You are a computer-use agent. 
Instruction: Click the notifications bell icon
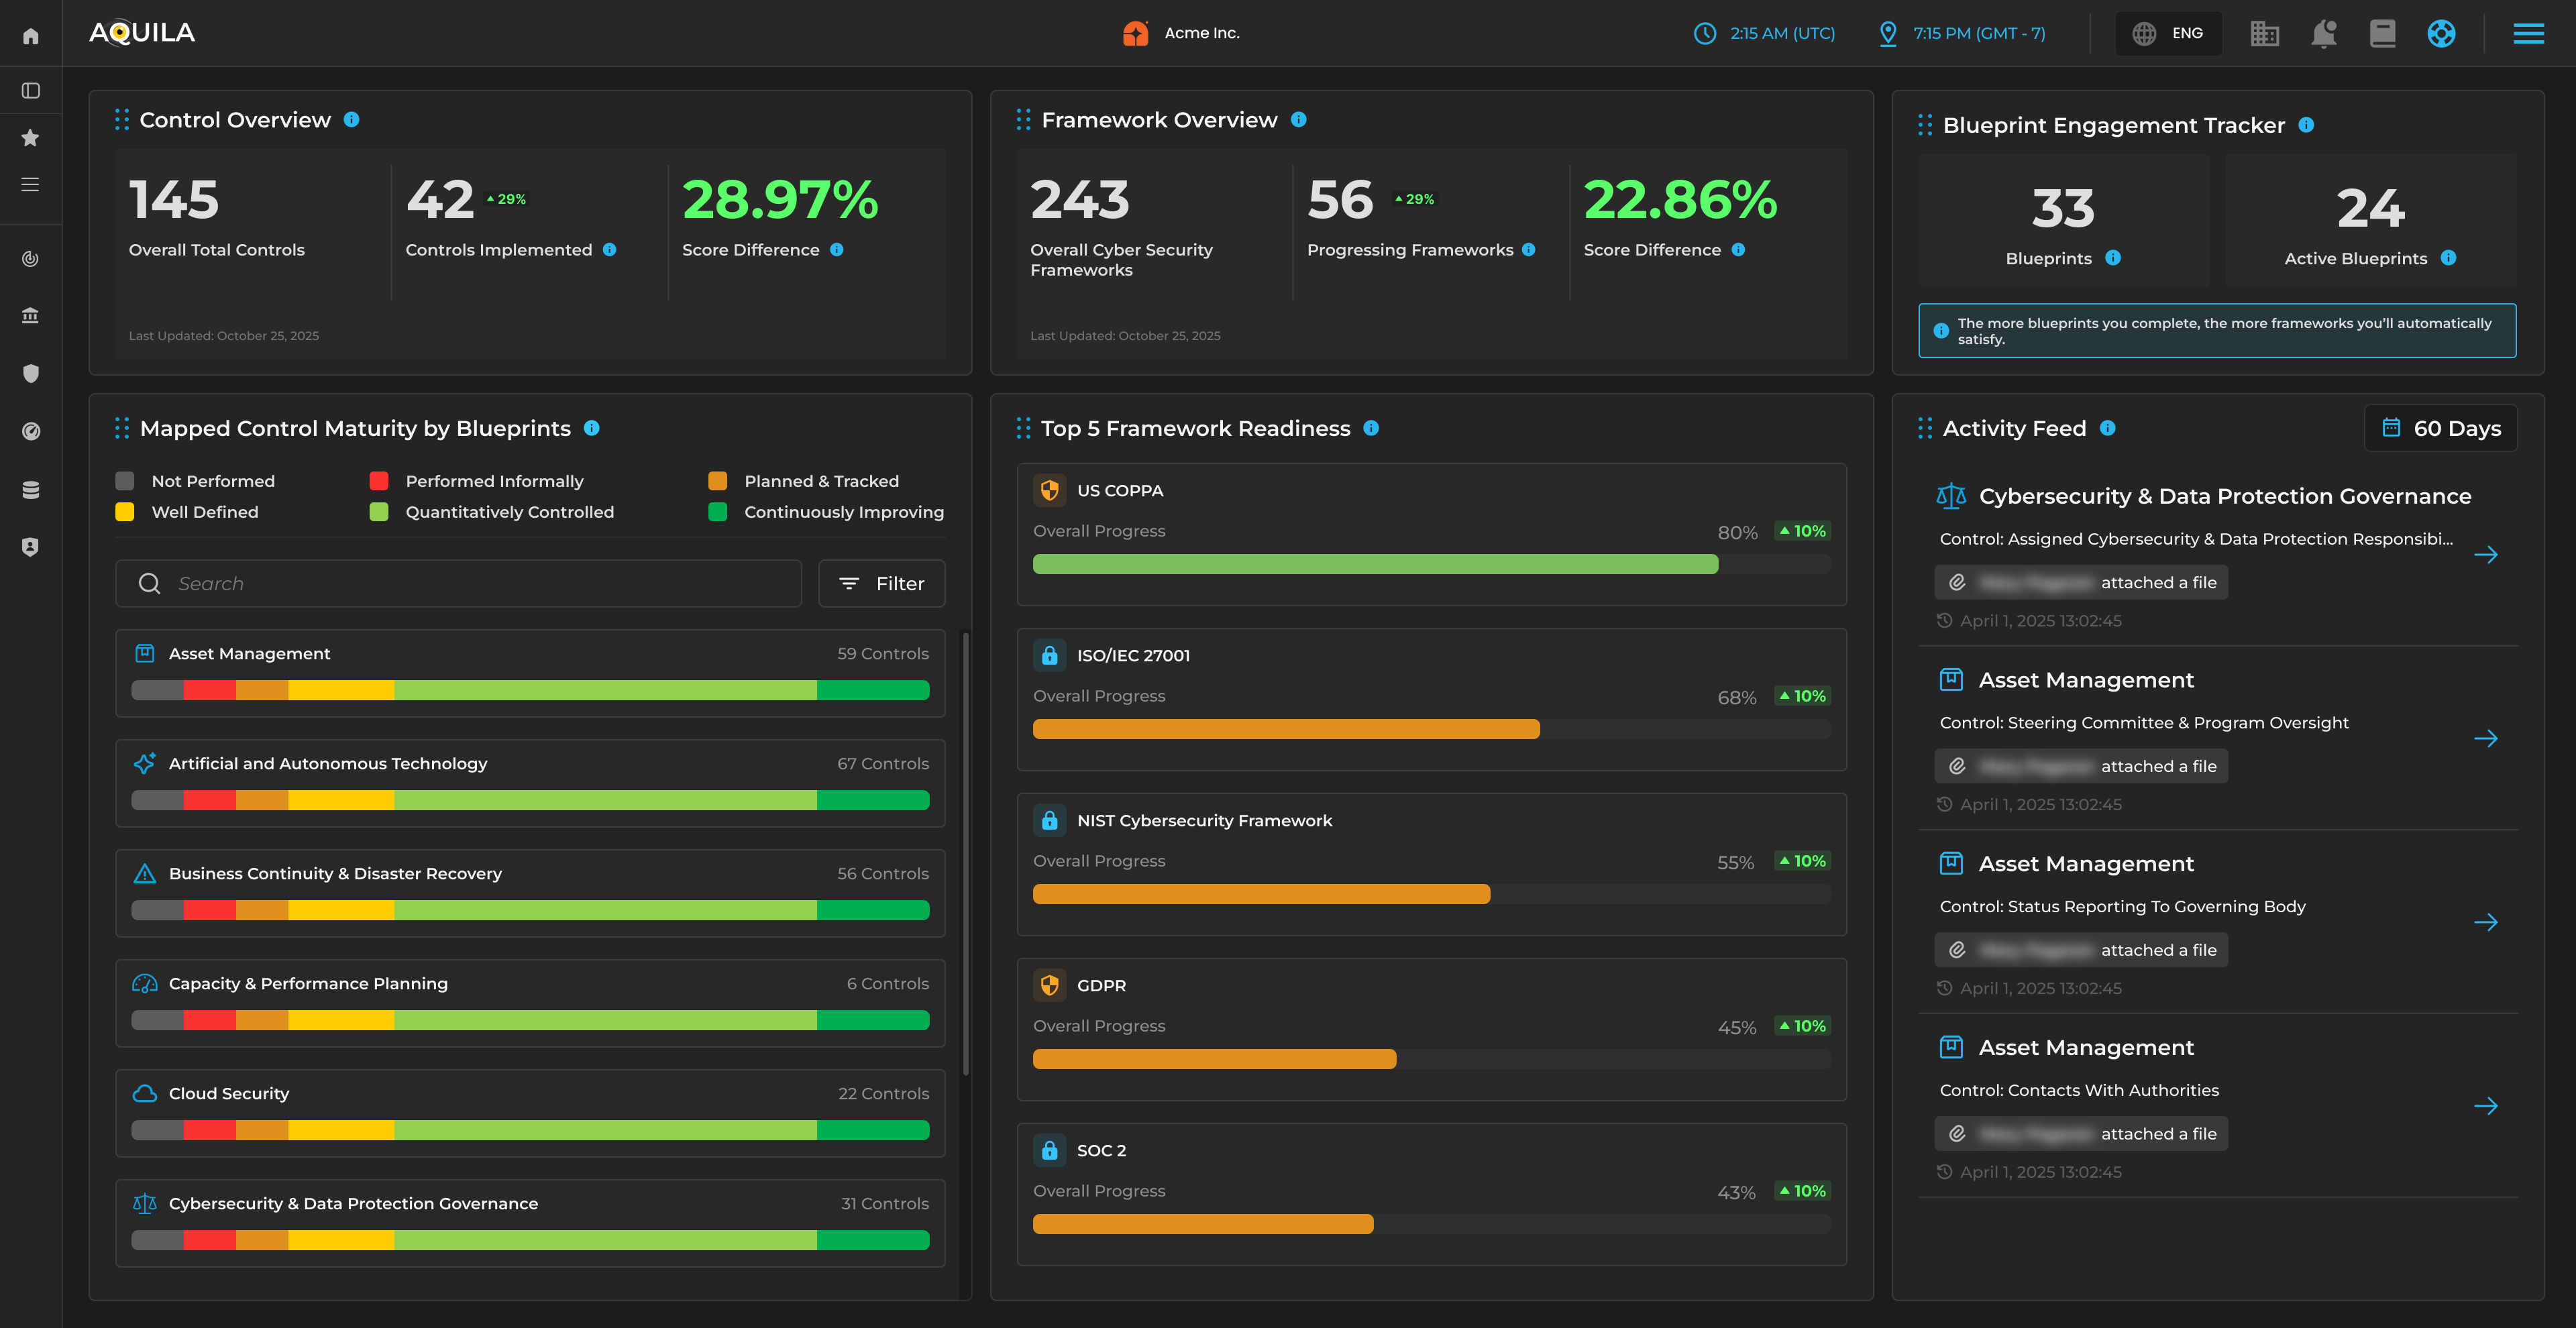(x=2323, y=33)
